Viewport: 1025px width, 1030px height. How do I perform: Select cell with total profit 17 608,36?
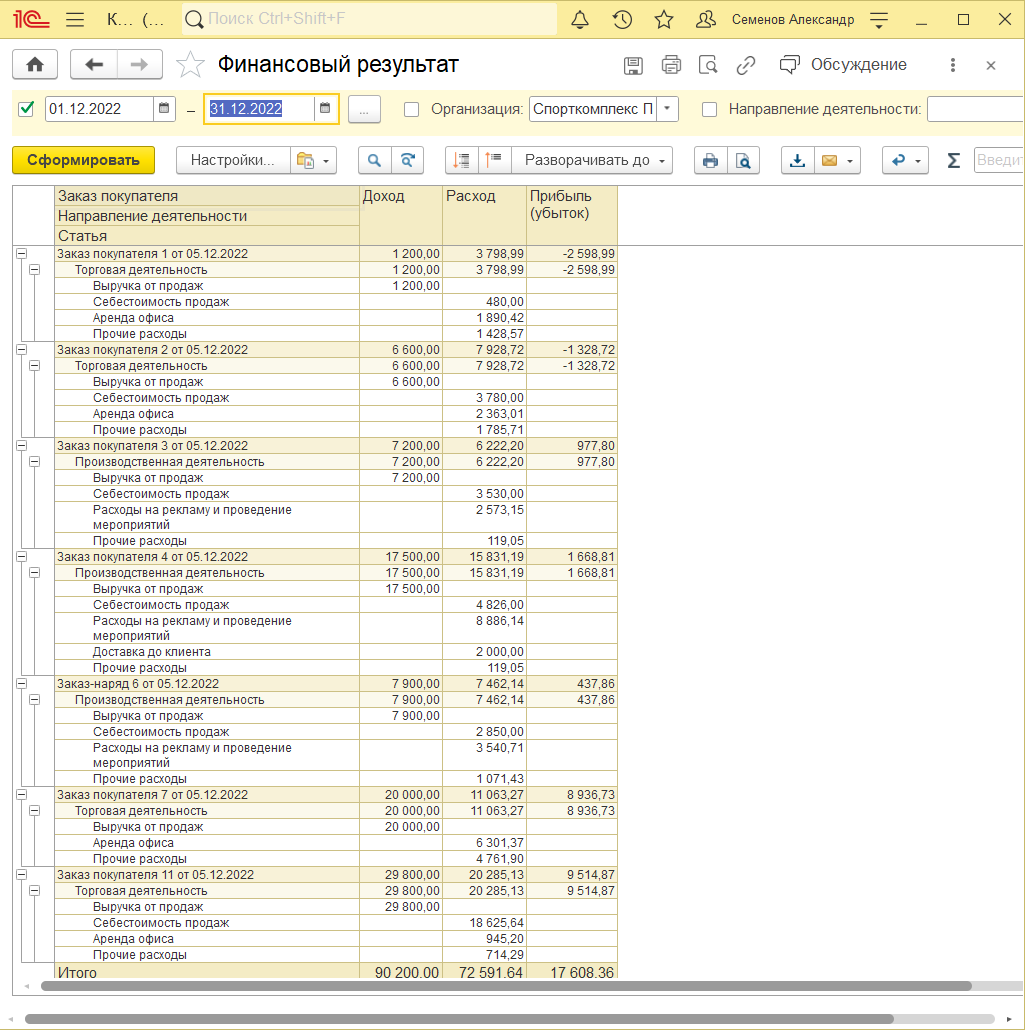coord(572,972)
